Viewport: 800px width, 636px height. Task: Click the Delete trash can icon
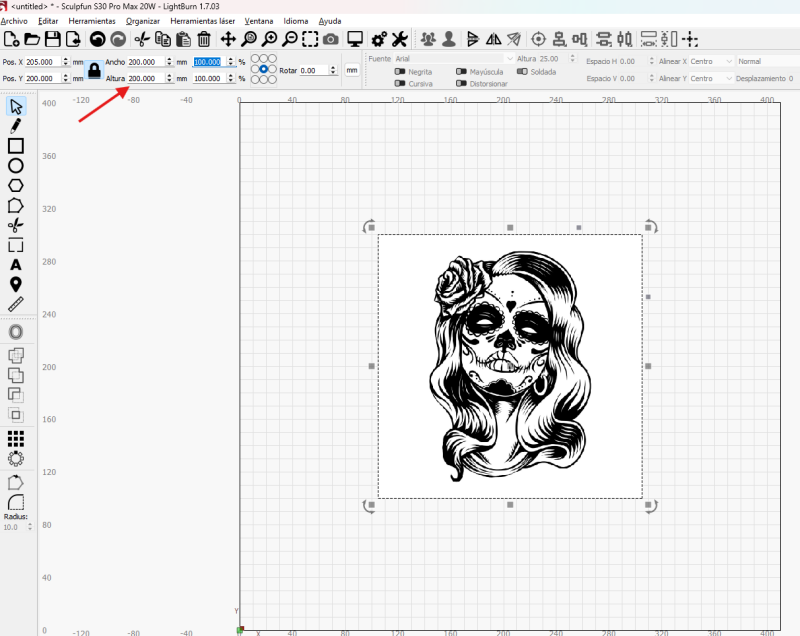point(204,39)
